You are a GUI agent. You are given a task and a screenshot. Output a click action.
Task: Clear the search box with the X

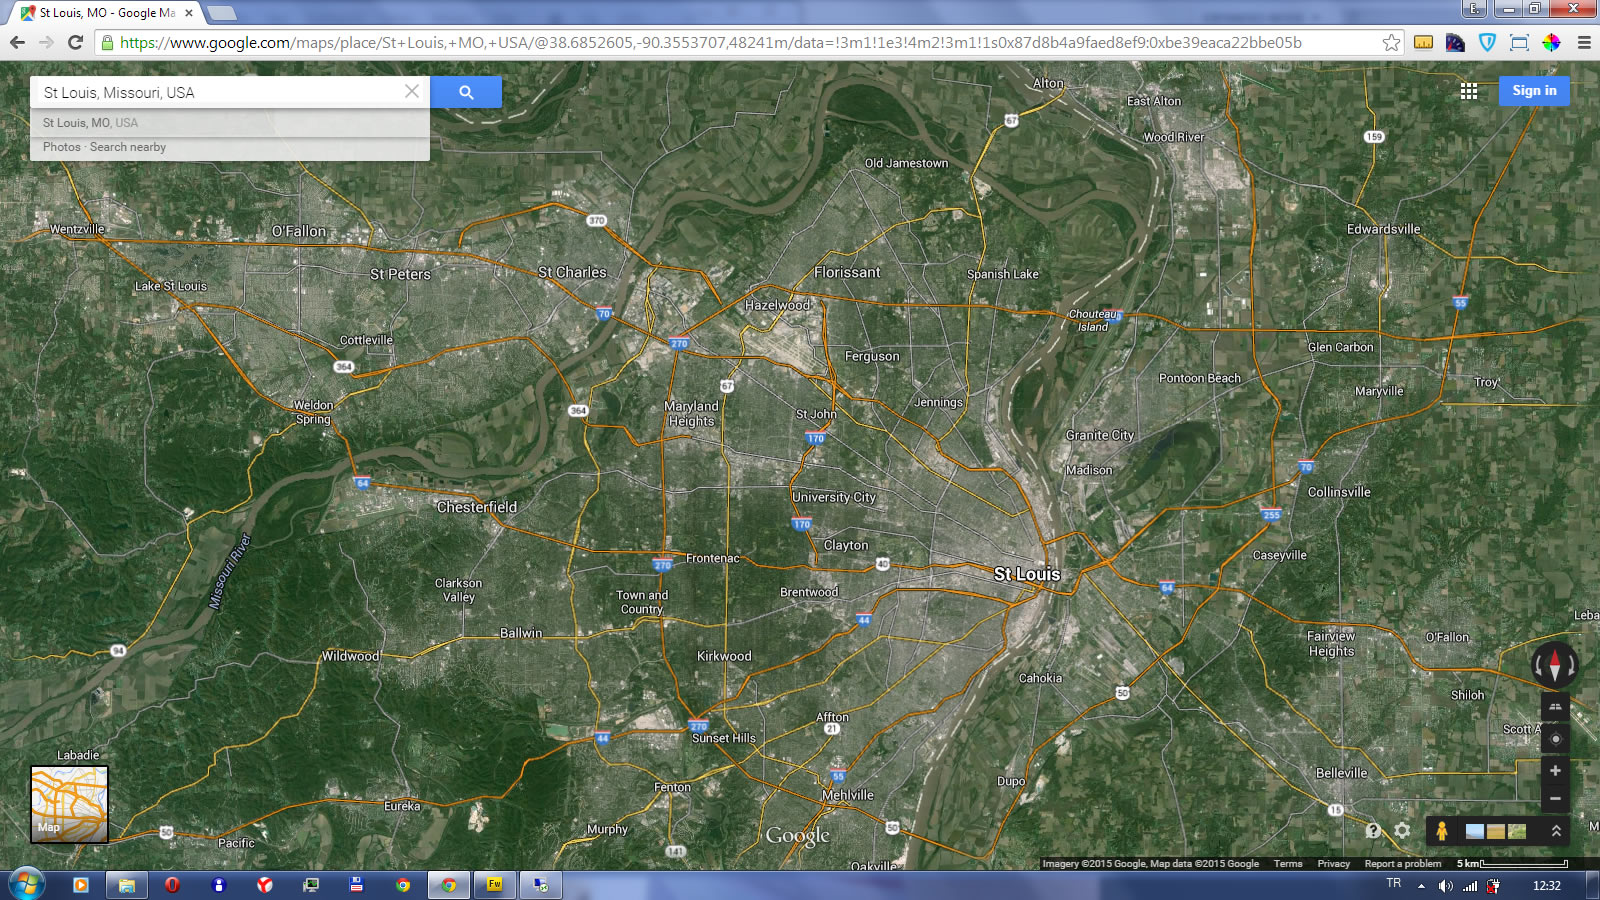(x=411, y=91)
